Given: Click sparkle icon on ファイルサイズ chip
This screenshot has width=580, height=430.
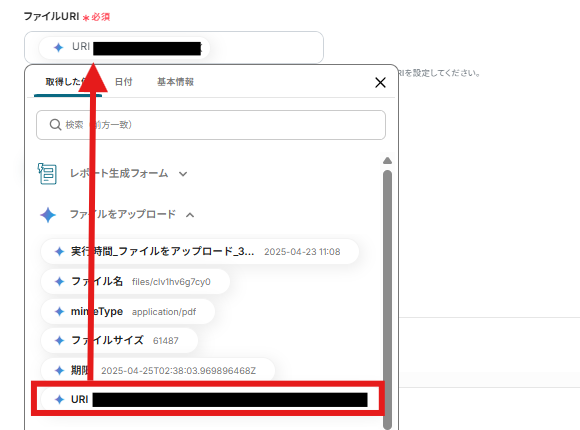Looking at the screenshot, I should 59,340.
